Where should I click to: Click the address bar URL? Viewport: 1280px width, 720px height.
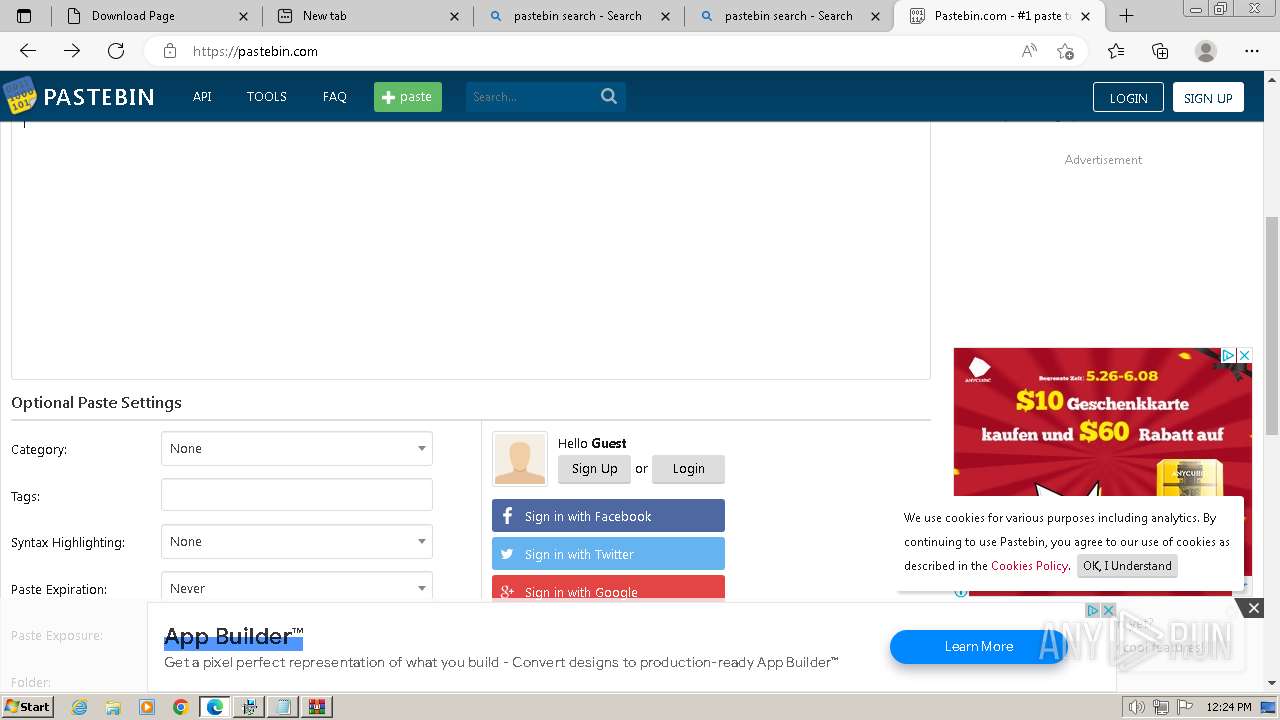[x=255, y=51]
